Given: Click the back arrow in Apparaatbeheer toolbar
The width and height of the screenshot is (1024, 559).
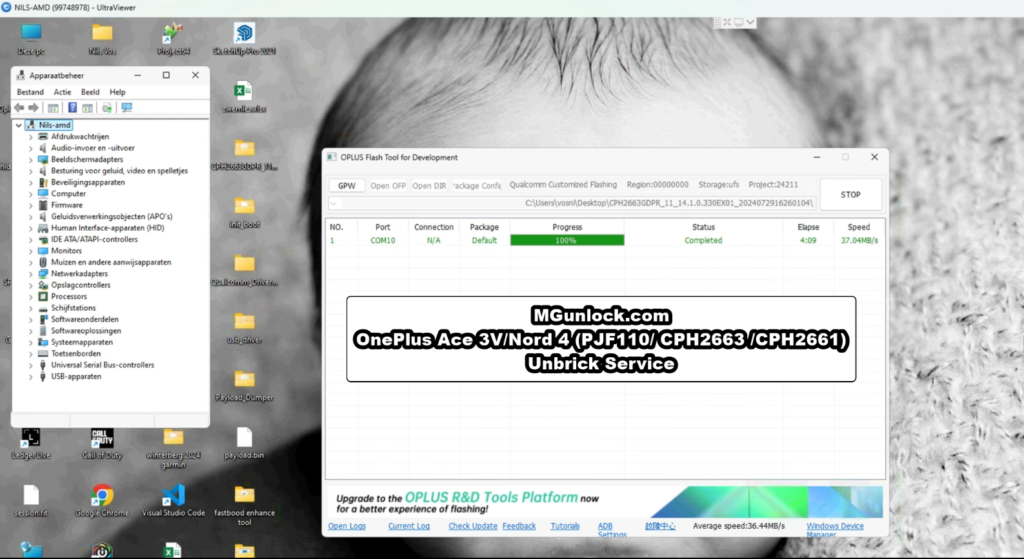Looking at the screenshot, I should pos(19,108).
